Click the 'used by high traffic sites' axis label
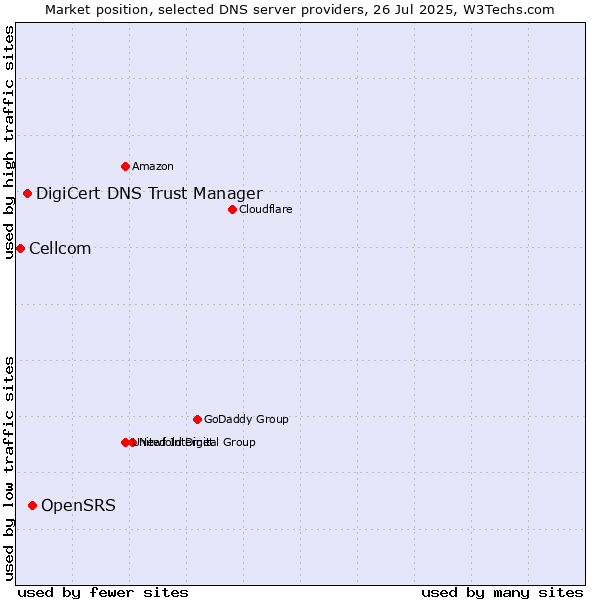Screen dimensions: 600x600 click(x=9, y=142)
